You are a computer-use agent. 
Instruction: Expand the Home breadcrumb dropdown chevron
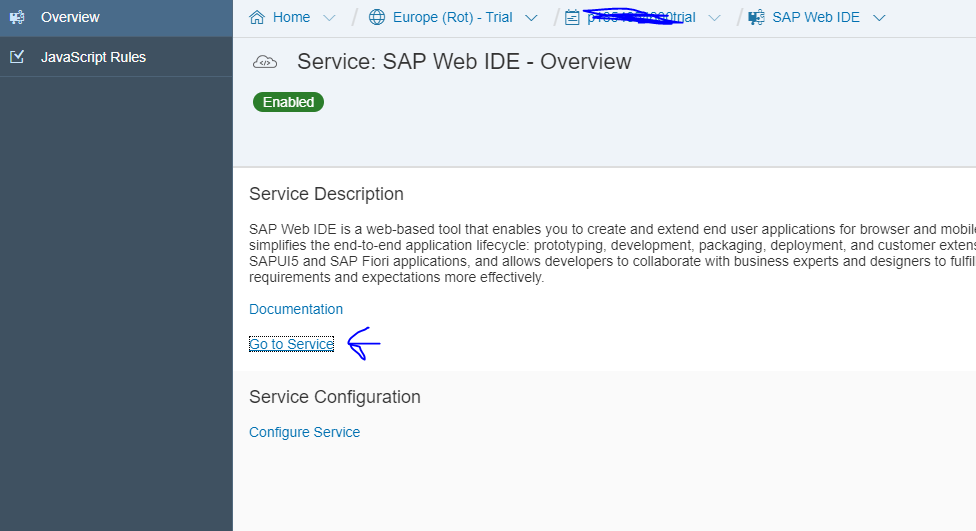(x=330, y=17)
